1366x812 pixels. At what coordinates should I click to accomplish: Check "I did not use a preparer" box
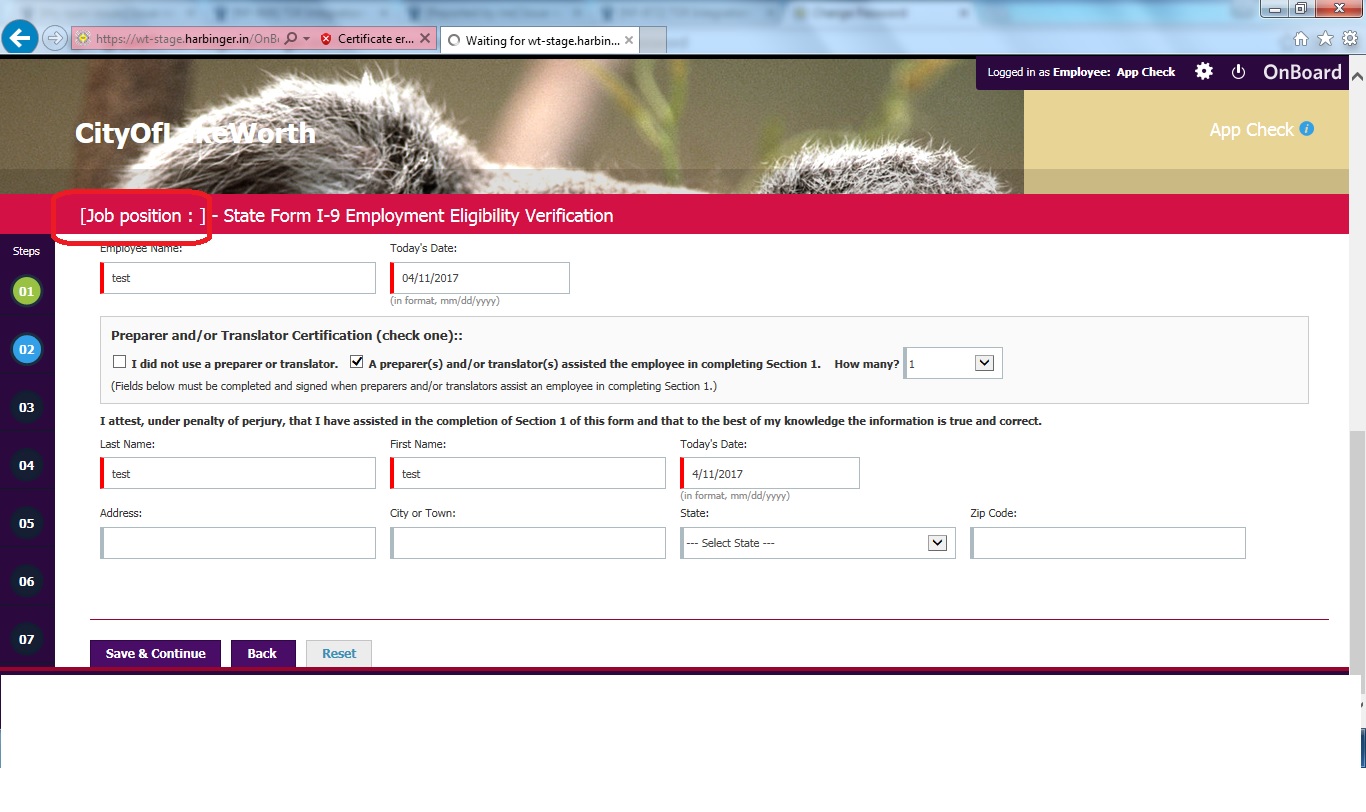[x=120, y=363]
